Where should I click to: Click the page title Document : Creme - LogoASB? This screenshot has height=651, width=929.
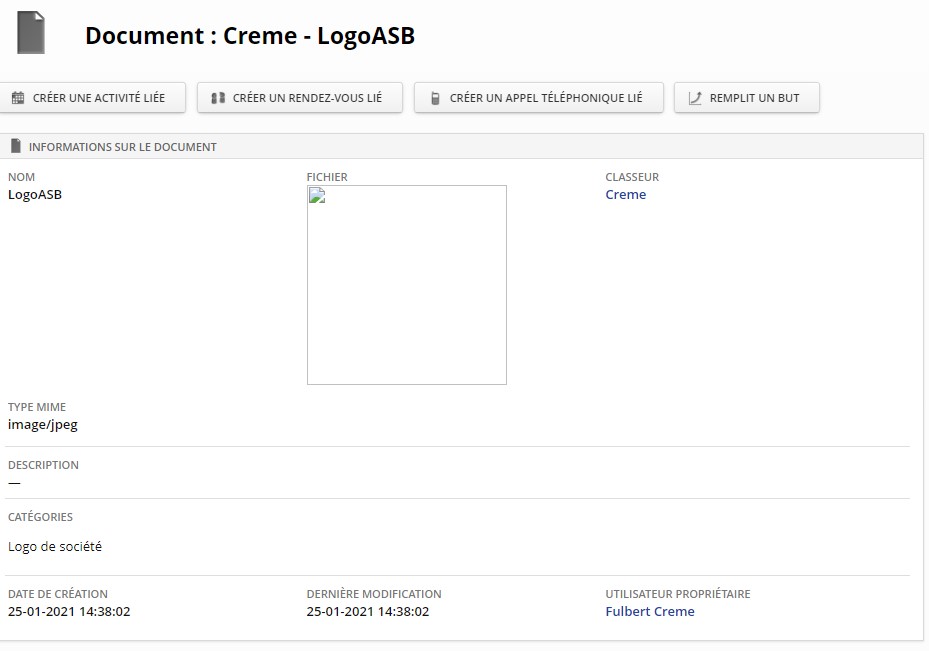[x=249, y=36]
